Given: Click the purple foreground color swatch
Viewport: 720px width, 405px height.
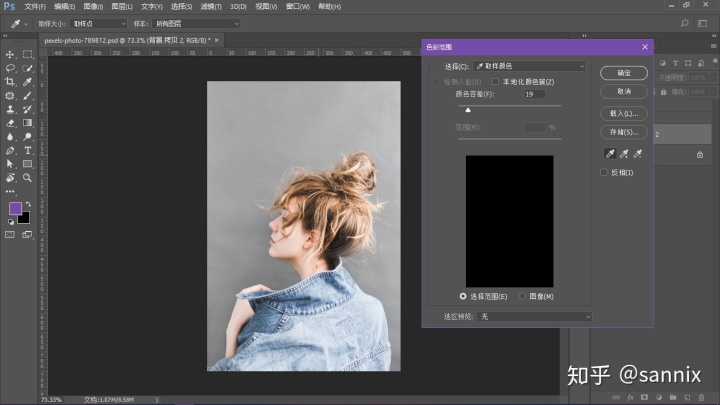Looking at the screenshot, I should click(15, 208).
